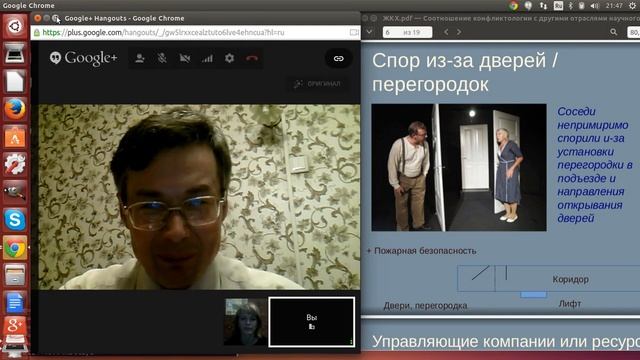Open the sound volume indicator

595,5
